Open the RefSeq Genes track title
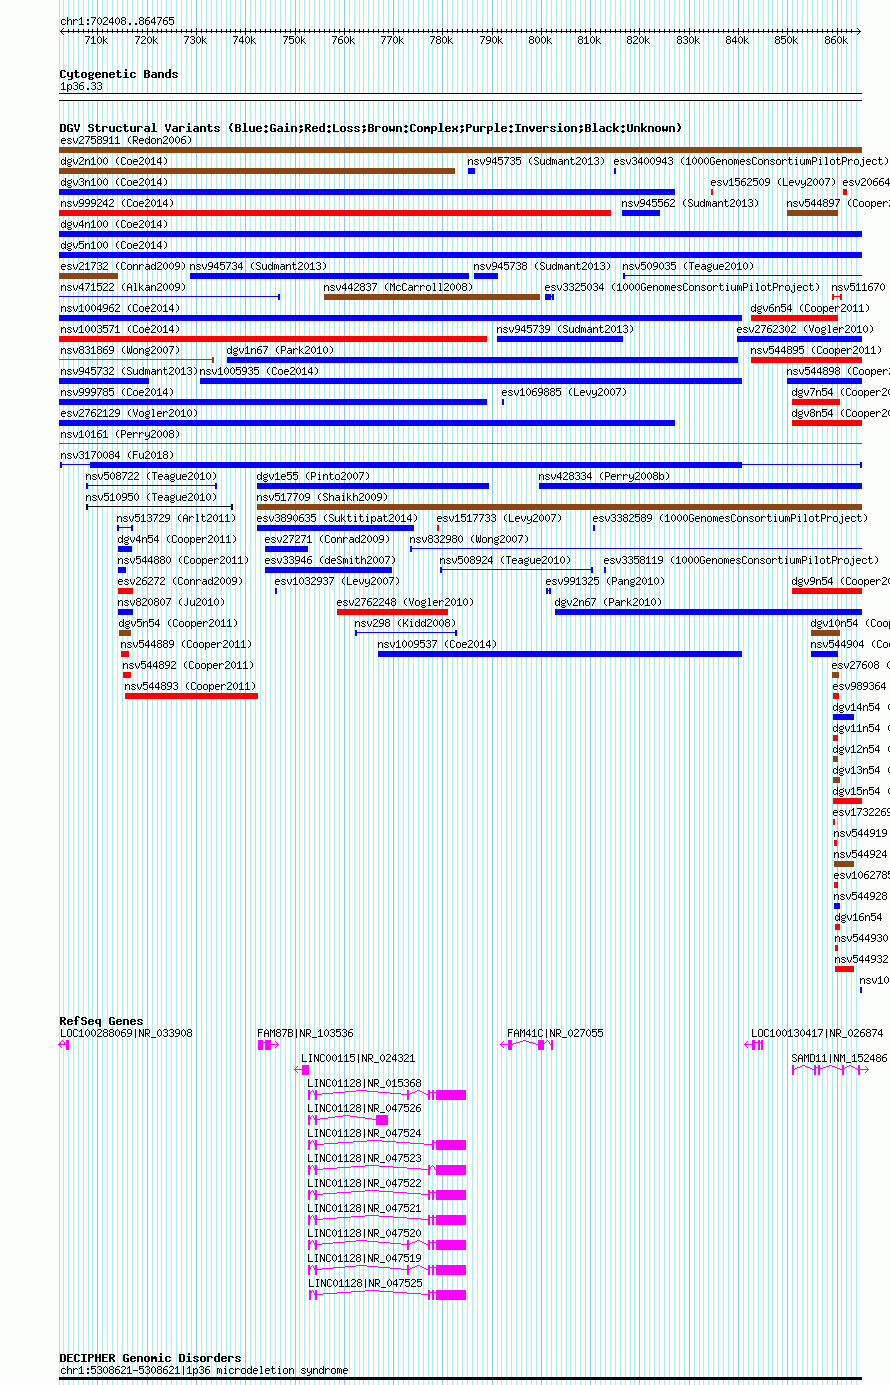 [101, 1021]
